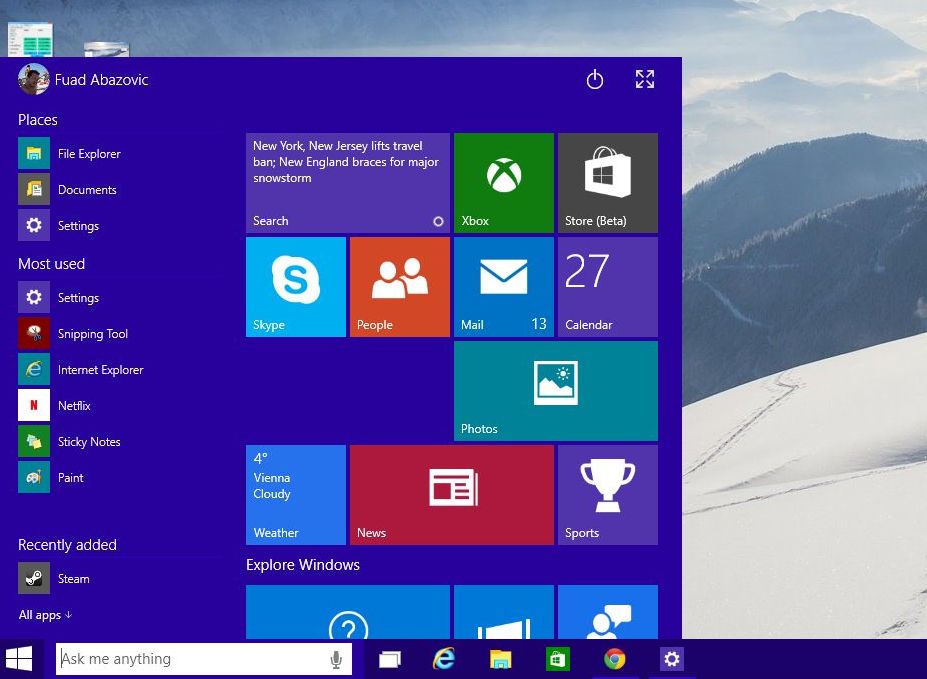Click the Ask me anything search box

[x=190, y=659]
